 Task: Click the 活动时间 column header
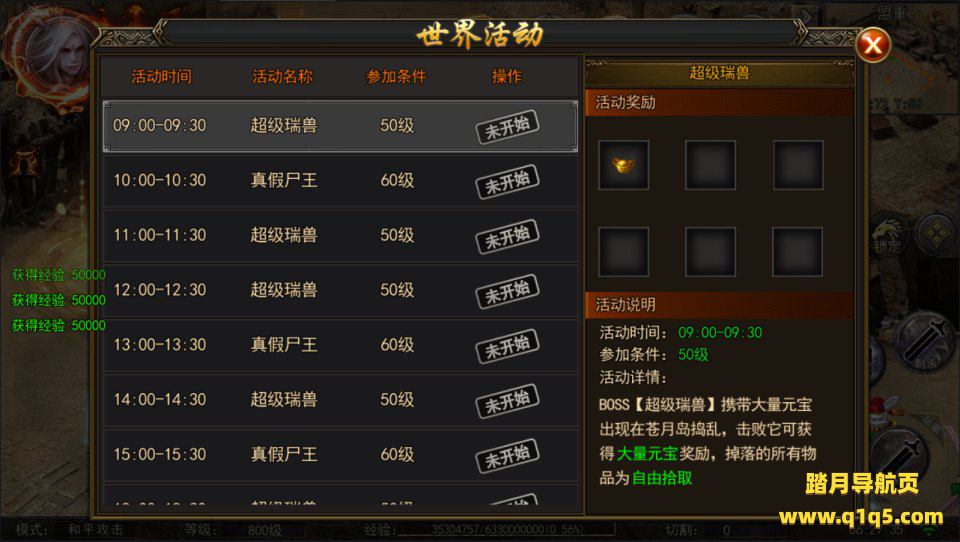162,77
